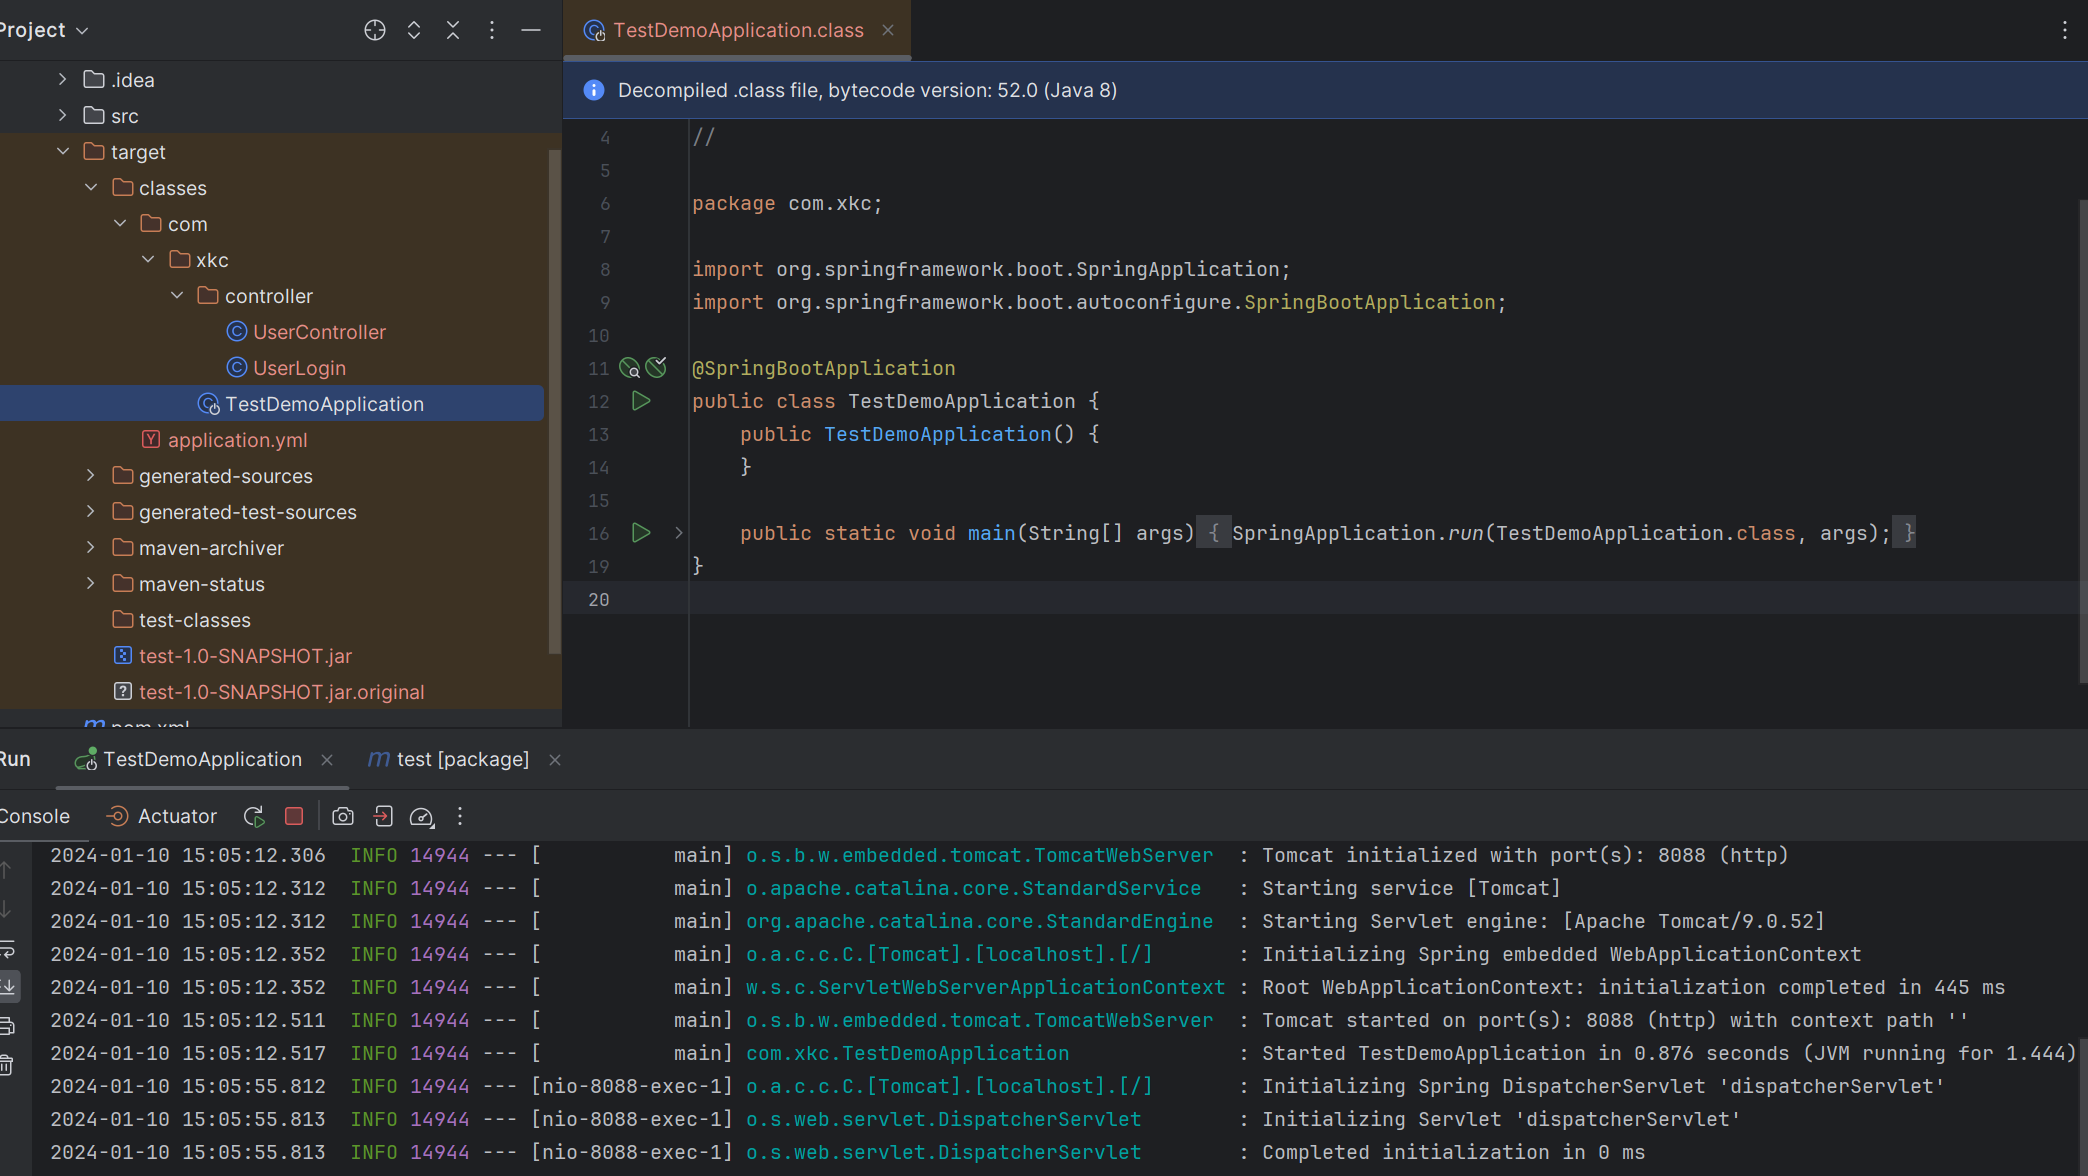Image resolution: width=2088 pixels, height=1176 pixels.
Task: Open UserController class in tree
Action: [318, 332]
